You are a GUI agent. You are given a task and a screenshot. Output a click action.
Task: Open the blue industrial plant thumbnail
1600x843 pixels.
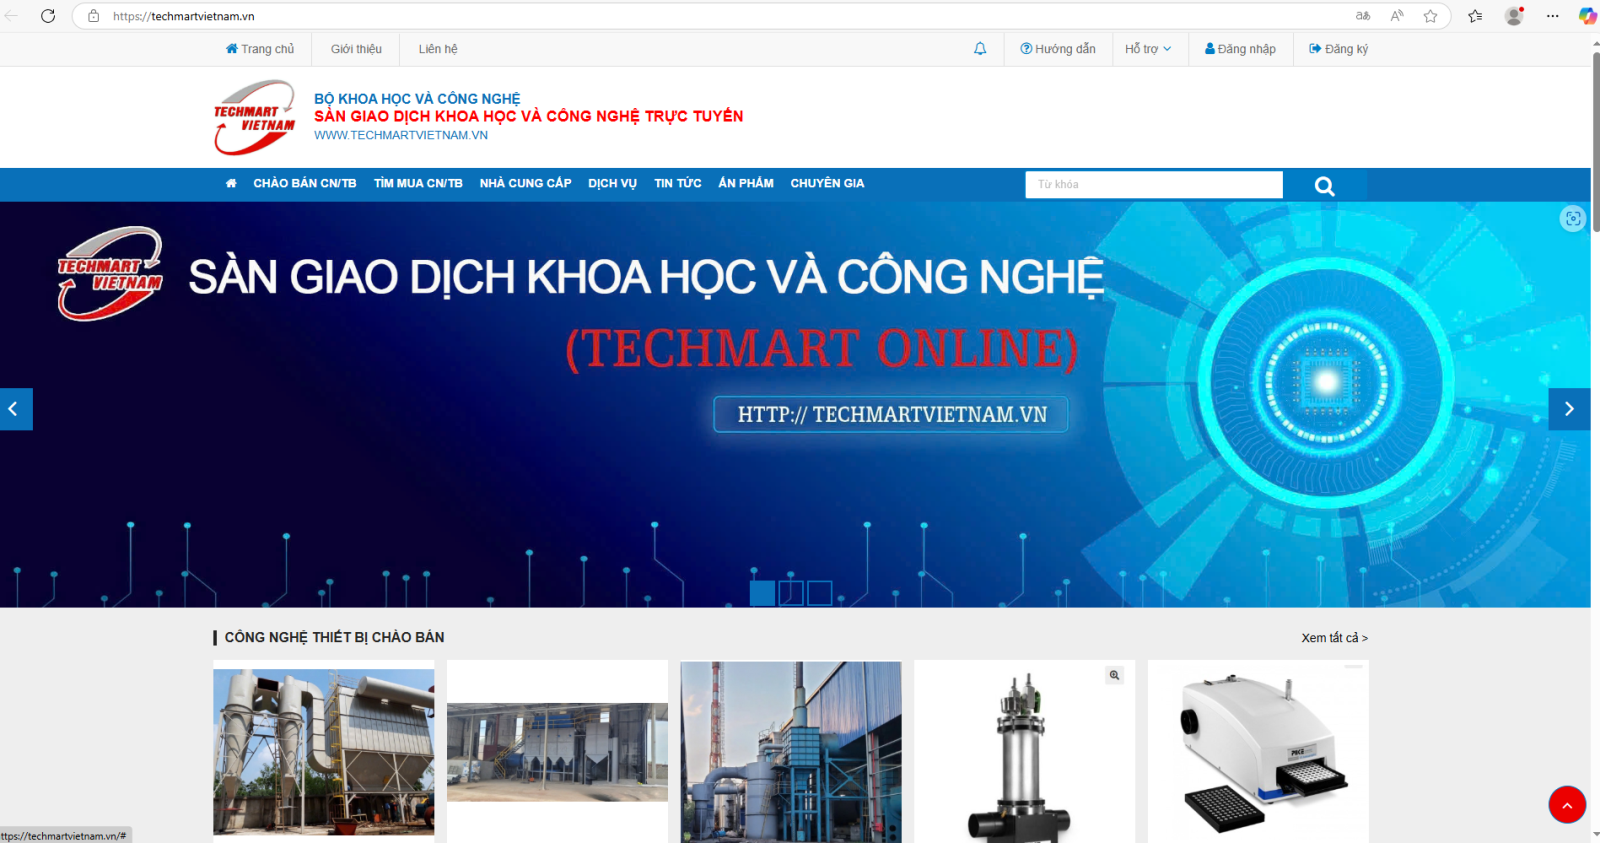(791, 752)
